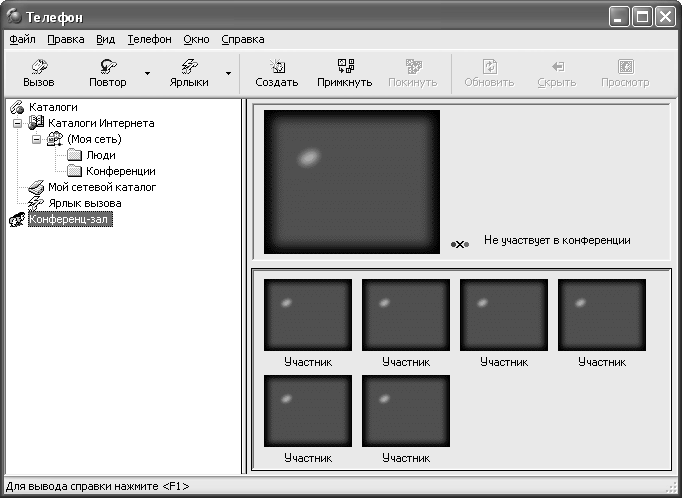
Task: Open the Вид menu
Action: (x=106, y=39)
